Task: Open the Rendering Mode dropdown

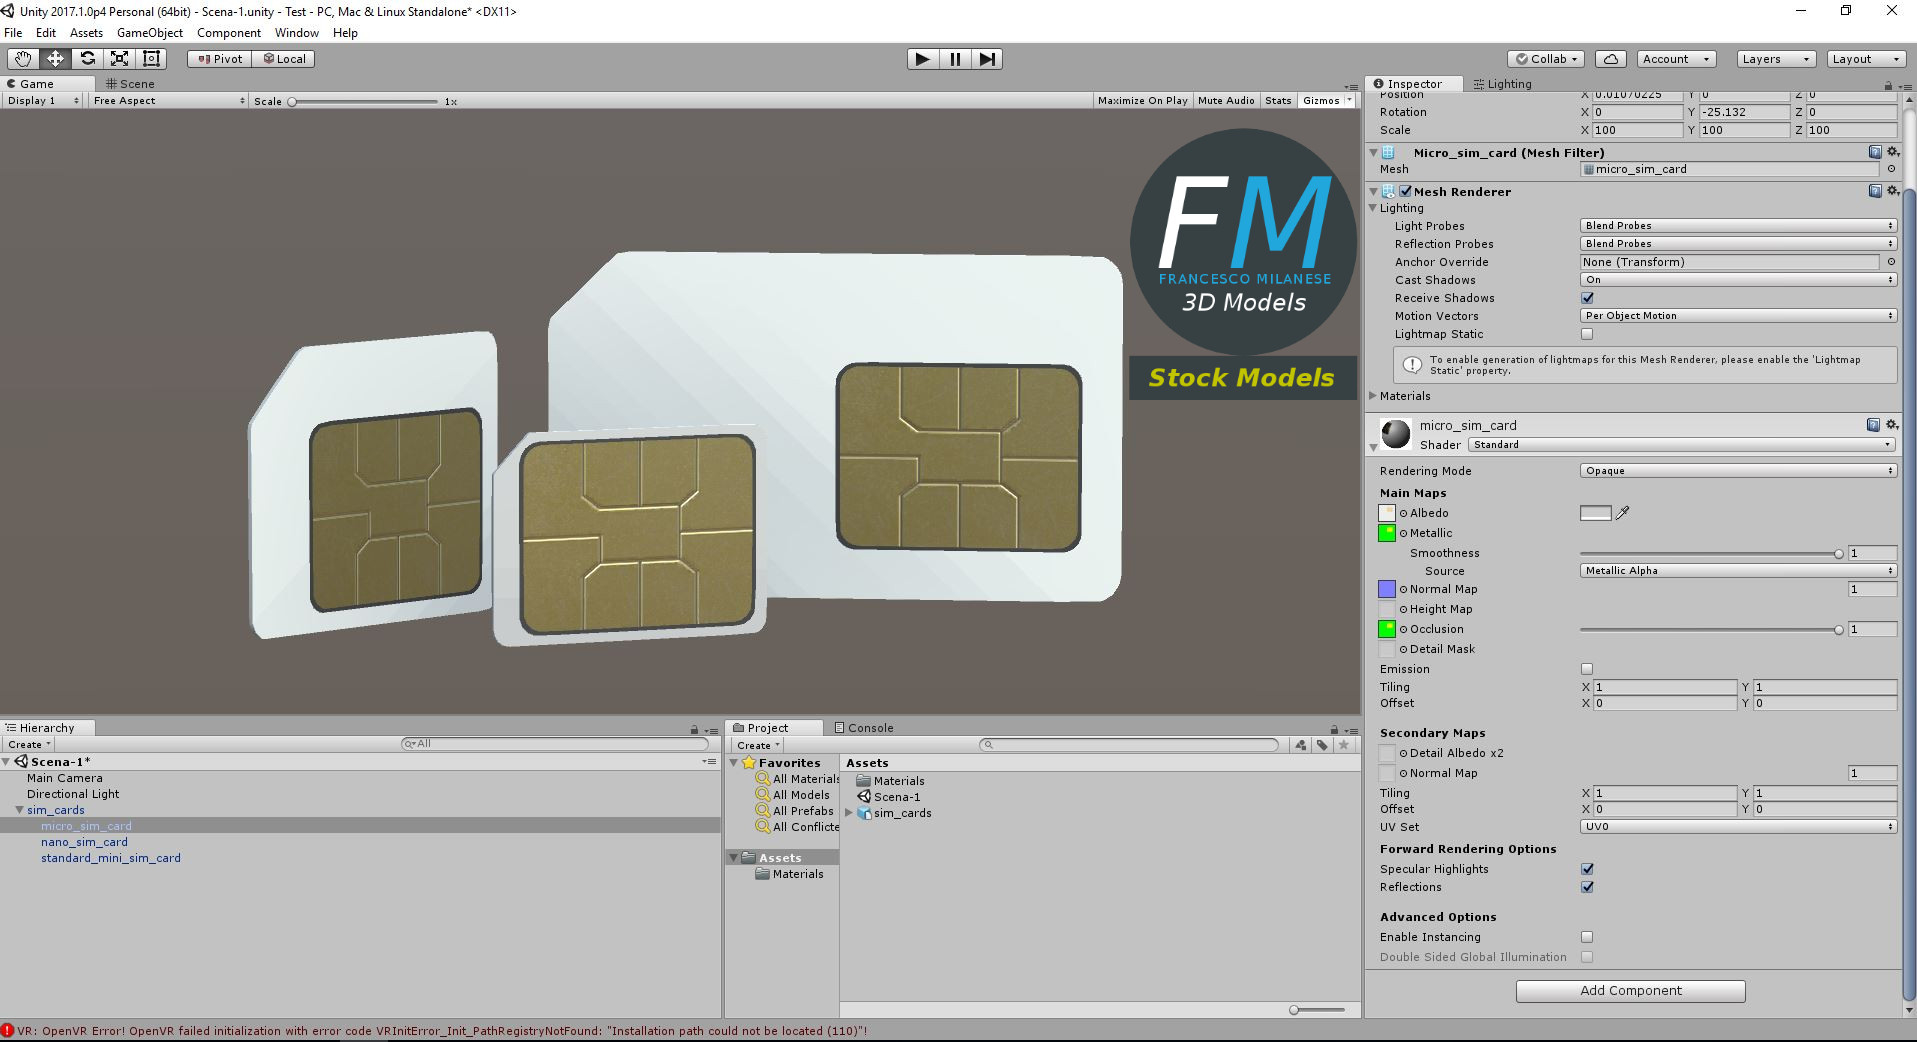Action: [x=1737, y=470]
